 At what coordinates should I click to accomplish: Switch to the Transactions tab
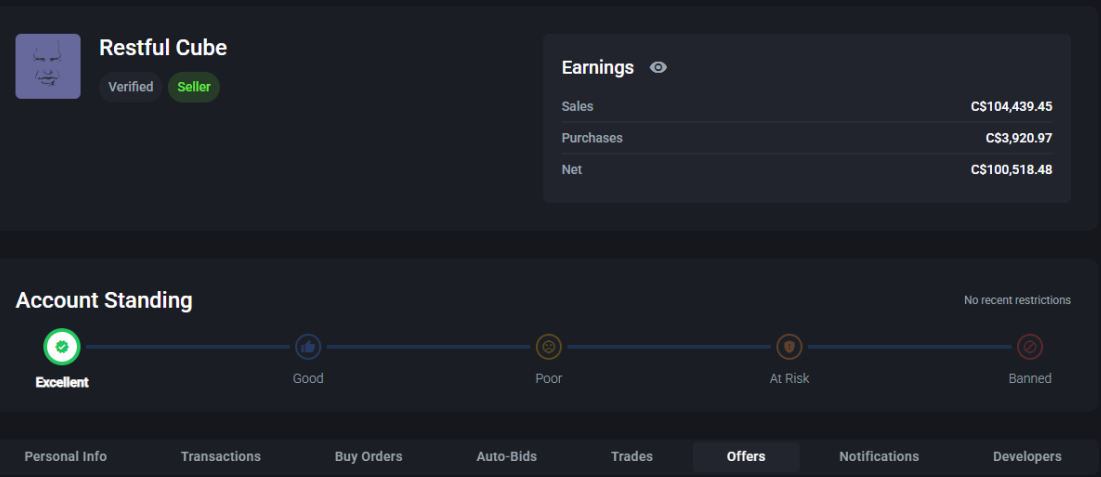point(221,457)
